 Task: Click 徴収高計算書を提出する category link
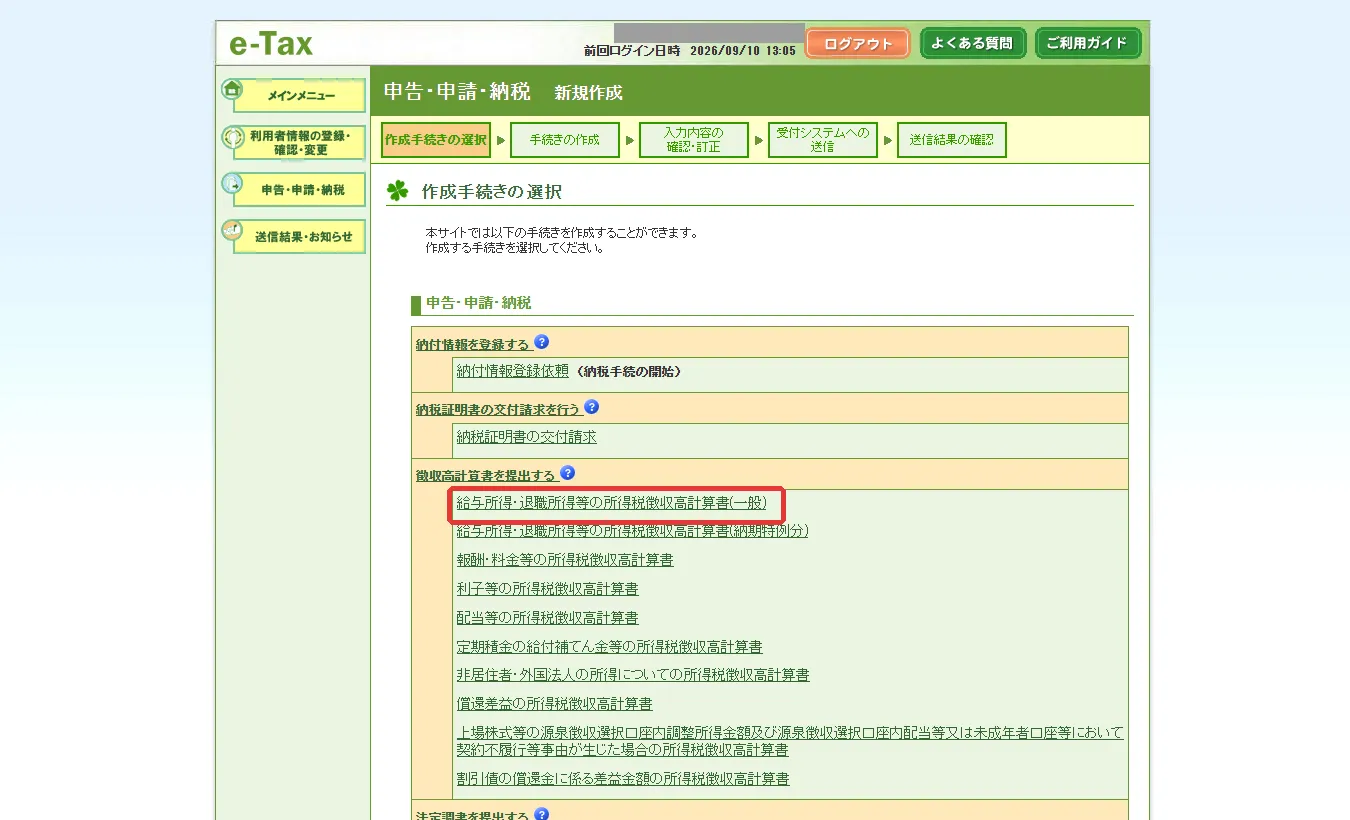point(486,474)
